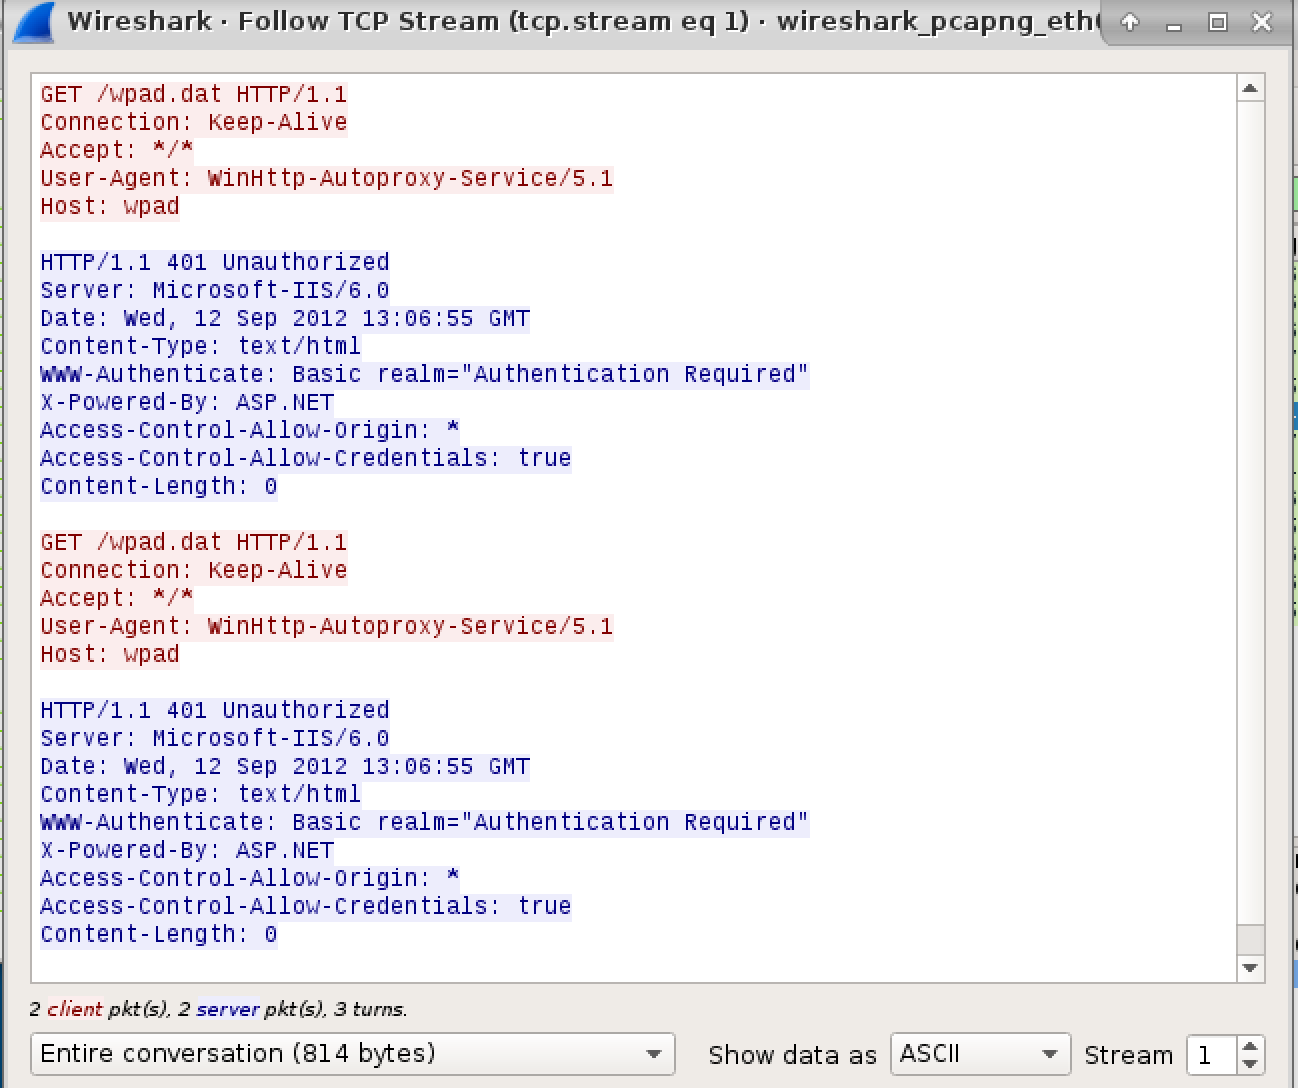Increment the Stream number stepper
This screenshot has height=1088, width=1298.
pos(1250,1045)
